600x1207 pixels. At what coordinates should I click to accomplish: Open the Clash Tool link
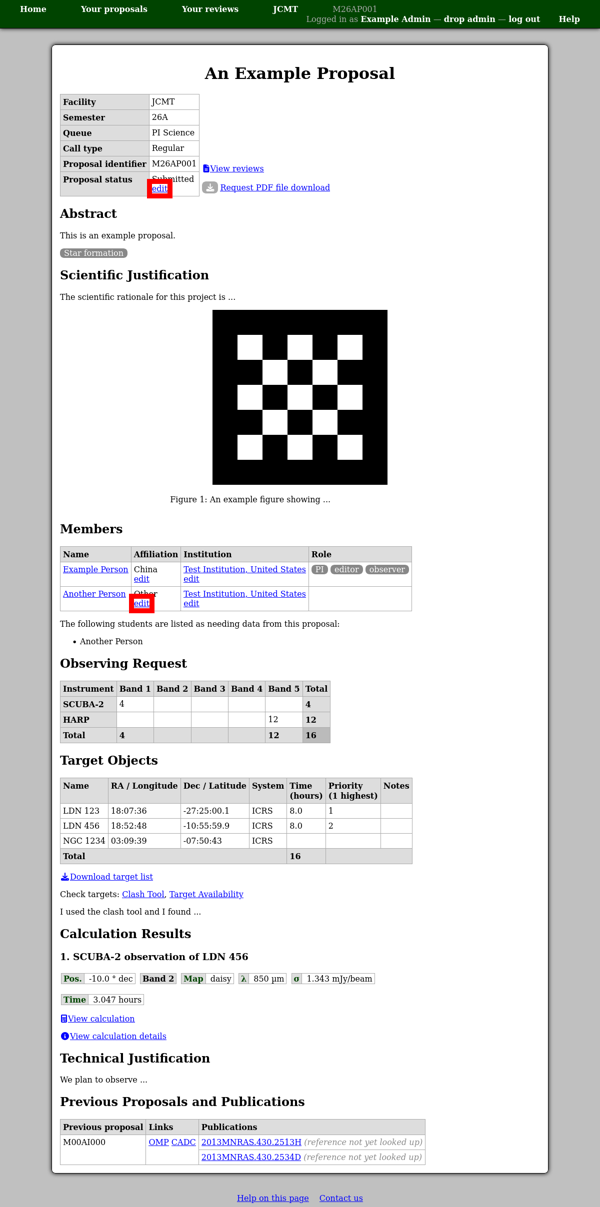click(143, 895)
